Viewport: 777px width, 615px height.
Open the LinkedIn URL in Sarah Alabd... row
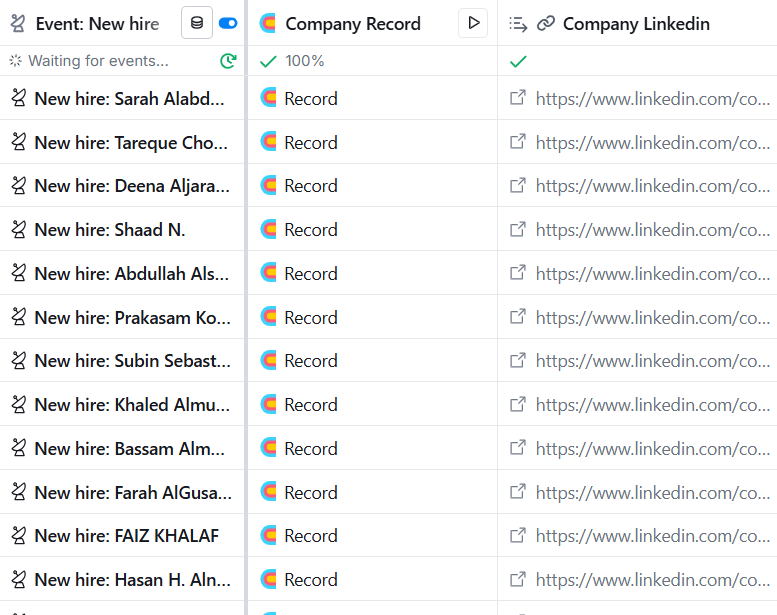click(x=653, y=99)
